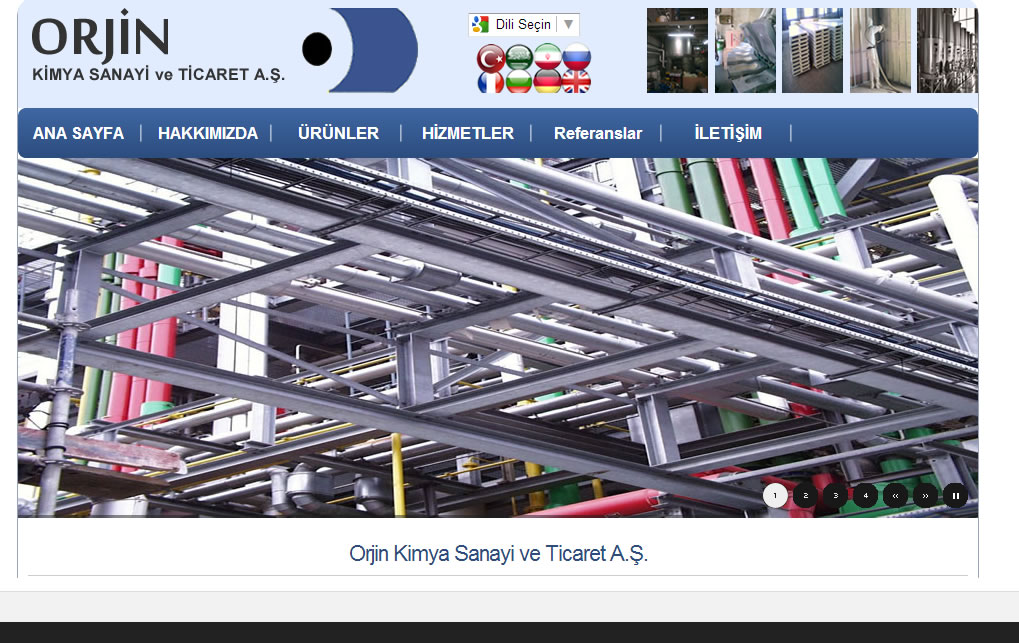Click the French flag icon
The image size is (1019, 643).
(x=491, y=83)
